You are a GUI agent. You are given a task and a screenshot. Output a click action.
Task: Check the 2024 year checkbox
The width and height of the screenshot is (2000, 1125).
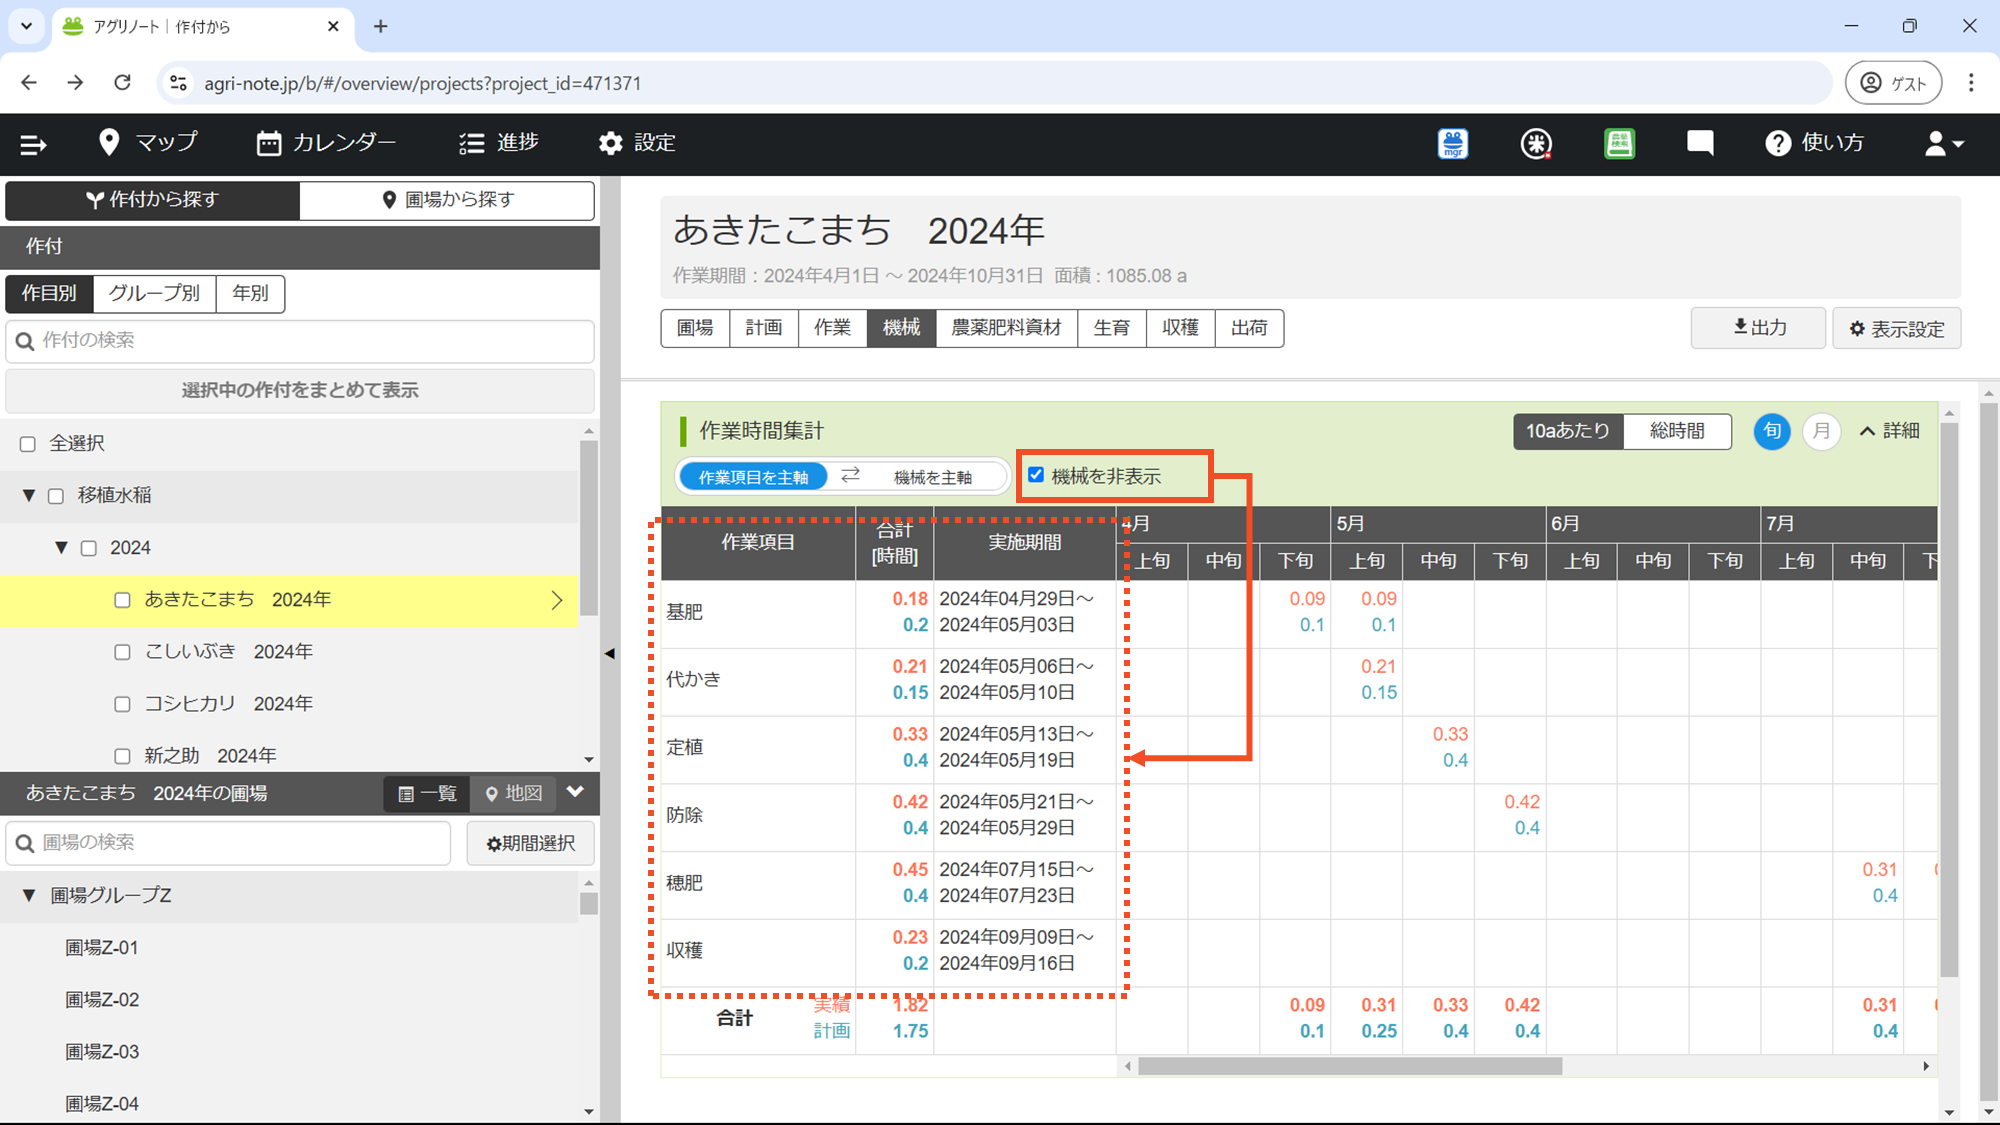(89, 548)
